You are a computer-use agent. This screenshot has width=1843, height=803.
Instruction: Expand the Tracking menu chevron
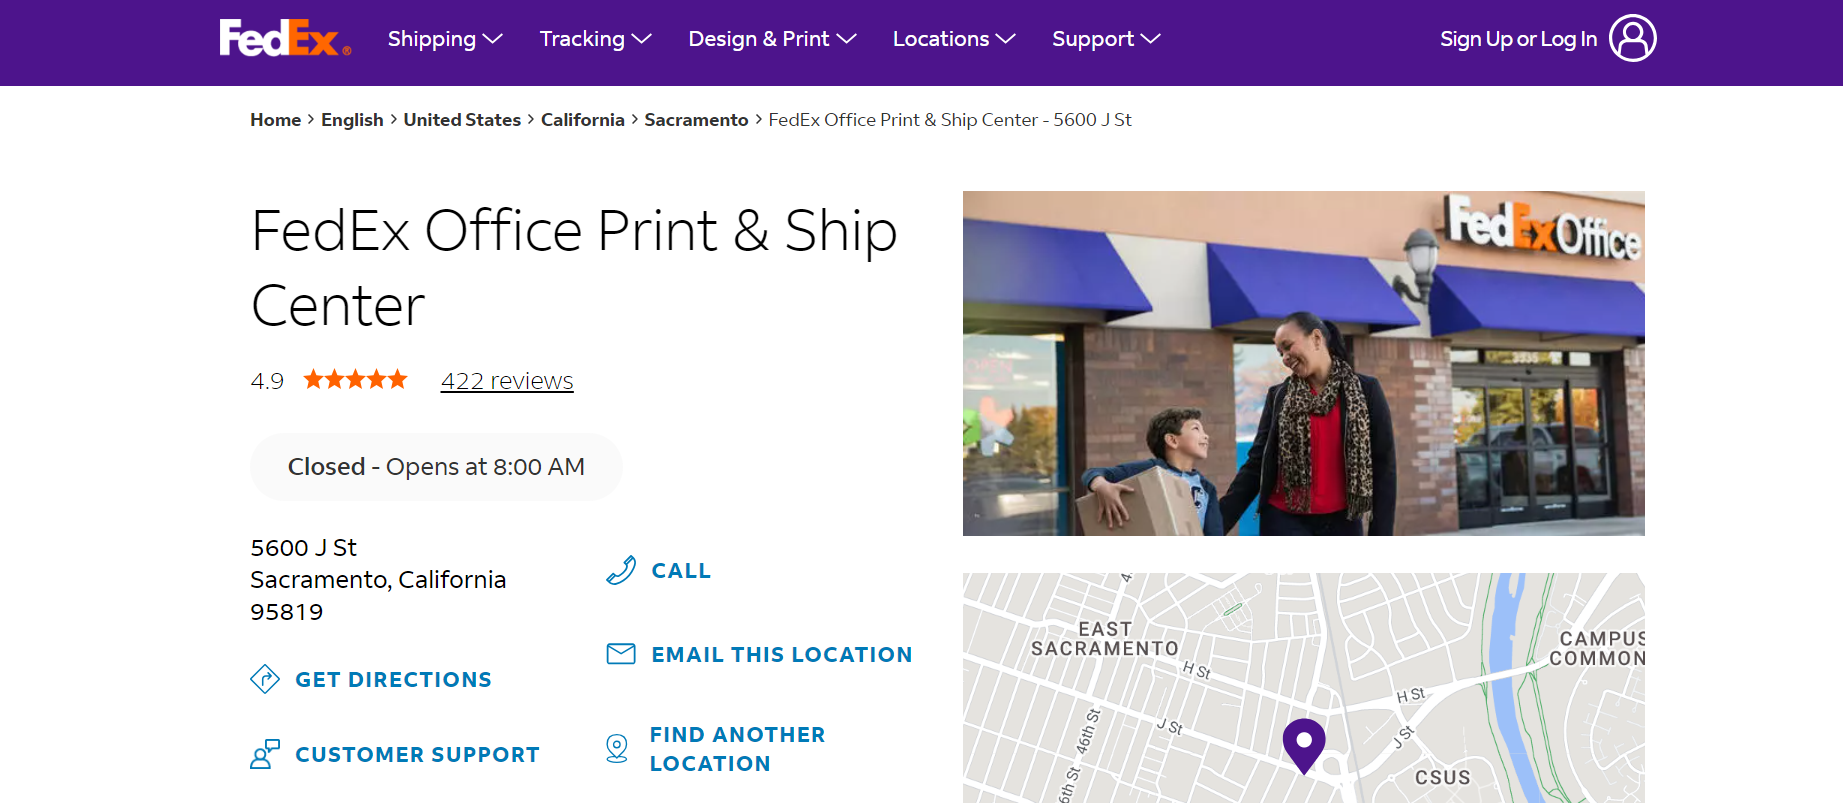[x=641, y=39]
